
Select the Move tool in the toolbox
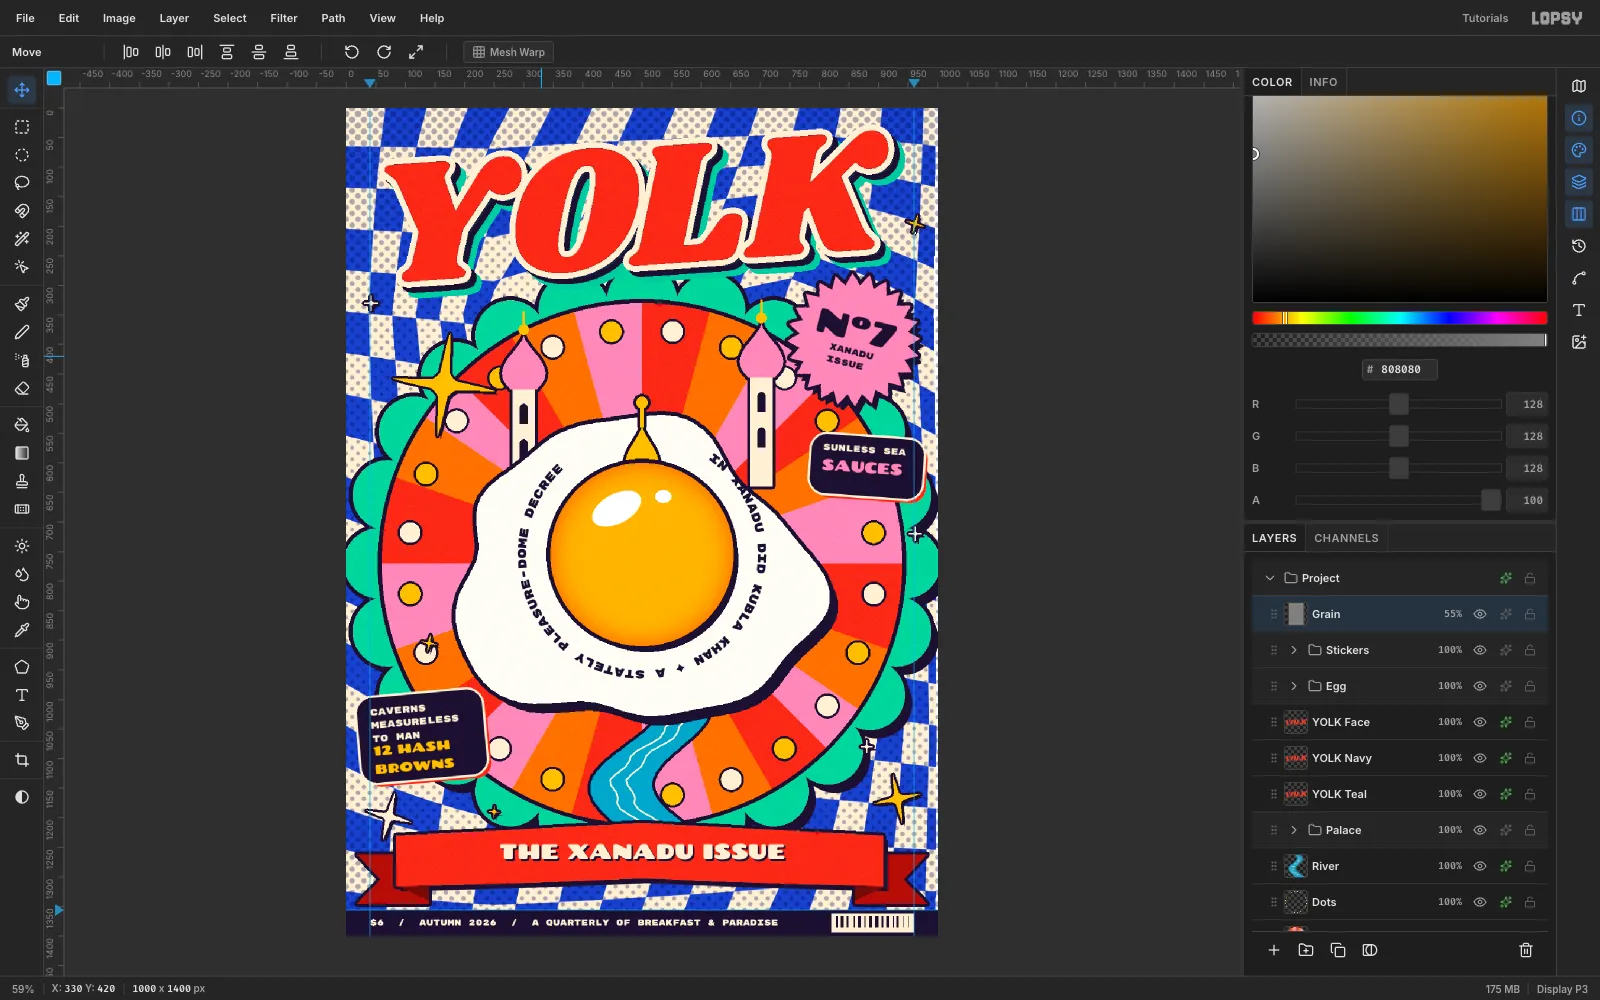(22, 90)
